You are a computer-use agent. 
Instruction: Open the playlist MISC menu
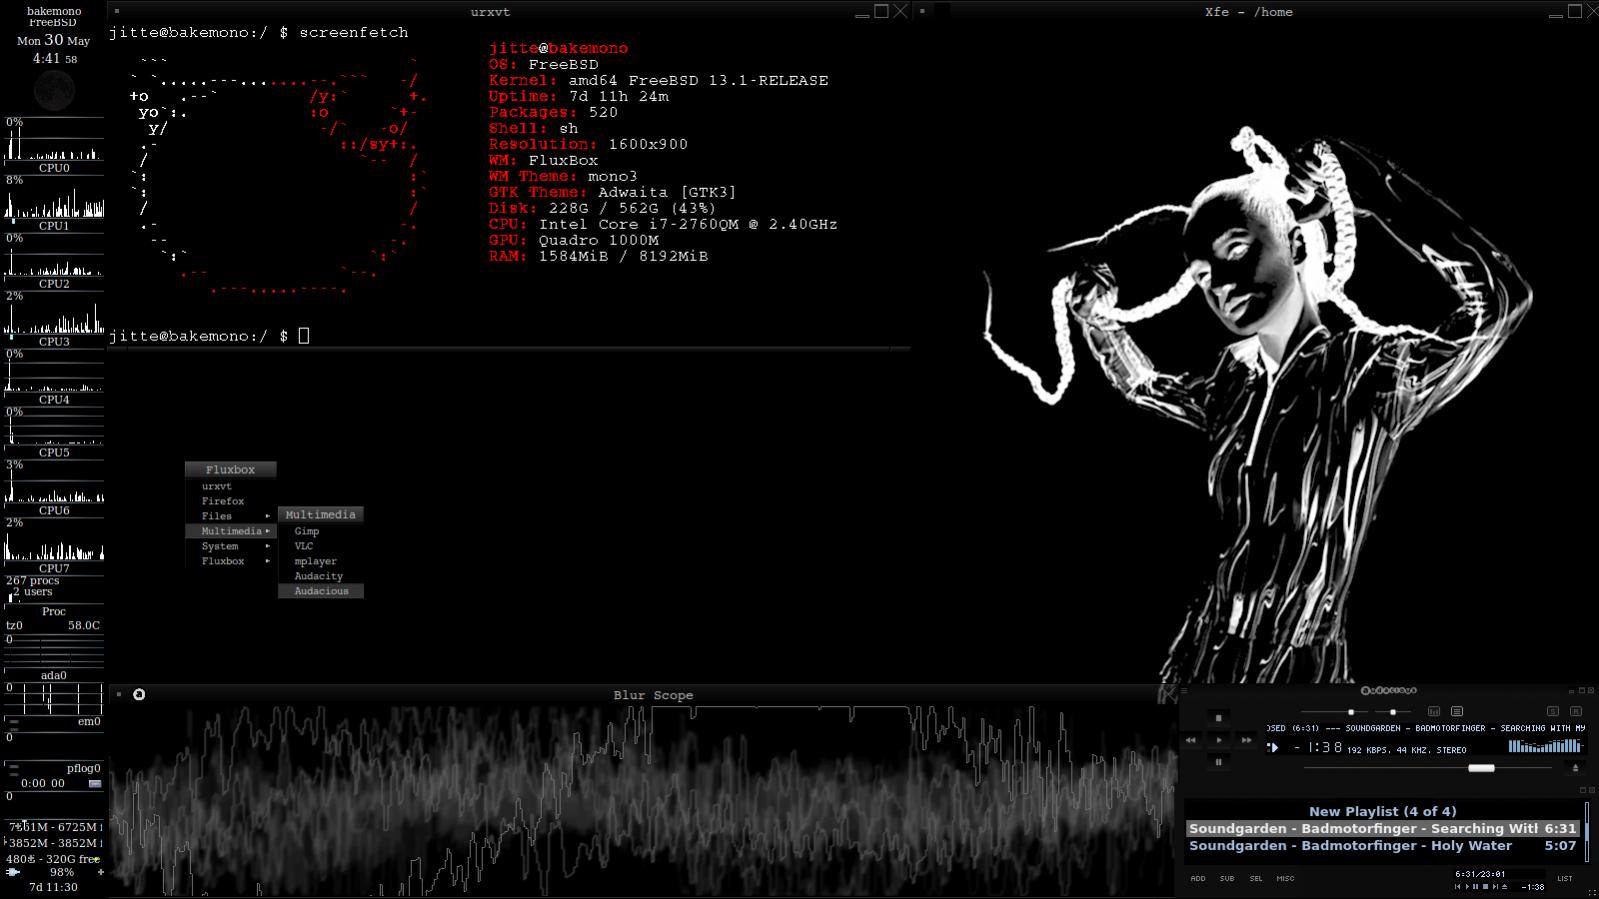pyautogui.click(x=1285, y=878)
